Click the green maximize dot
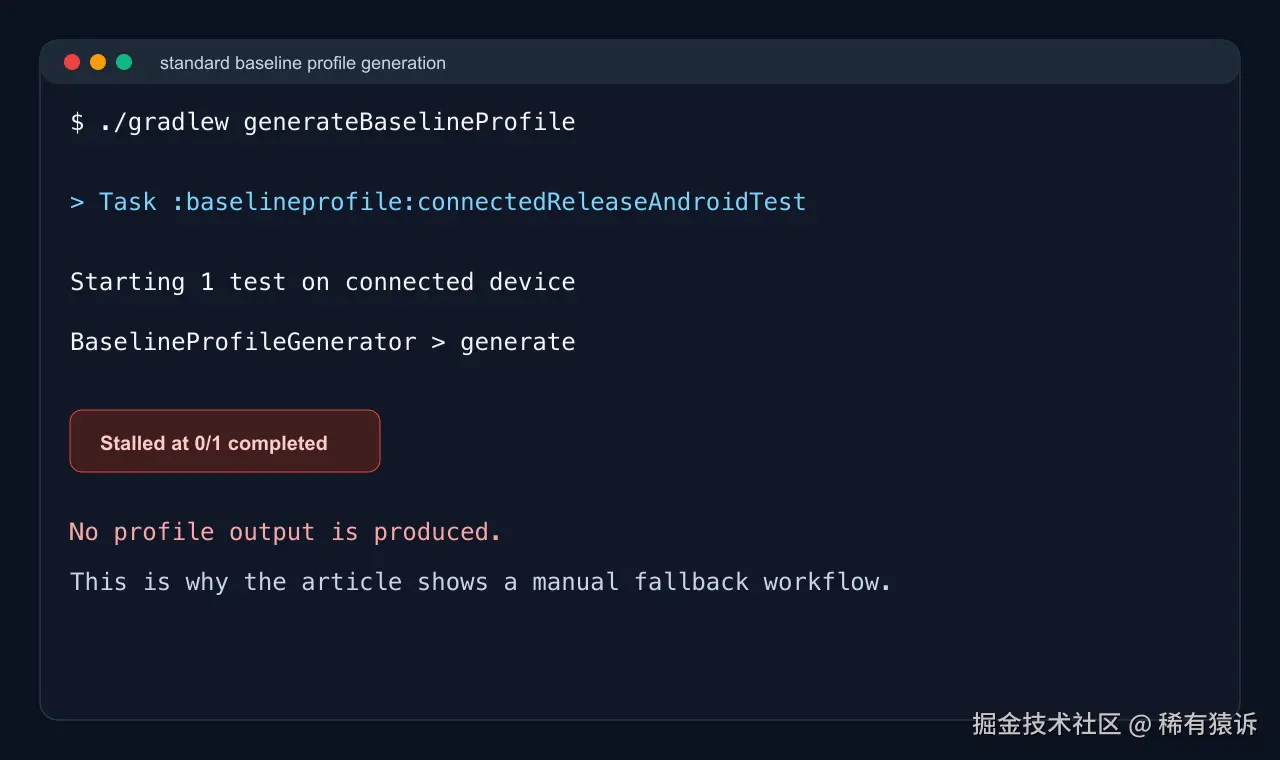 [124, 62]
